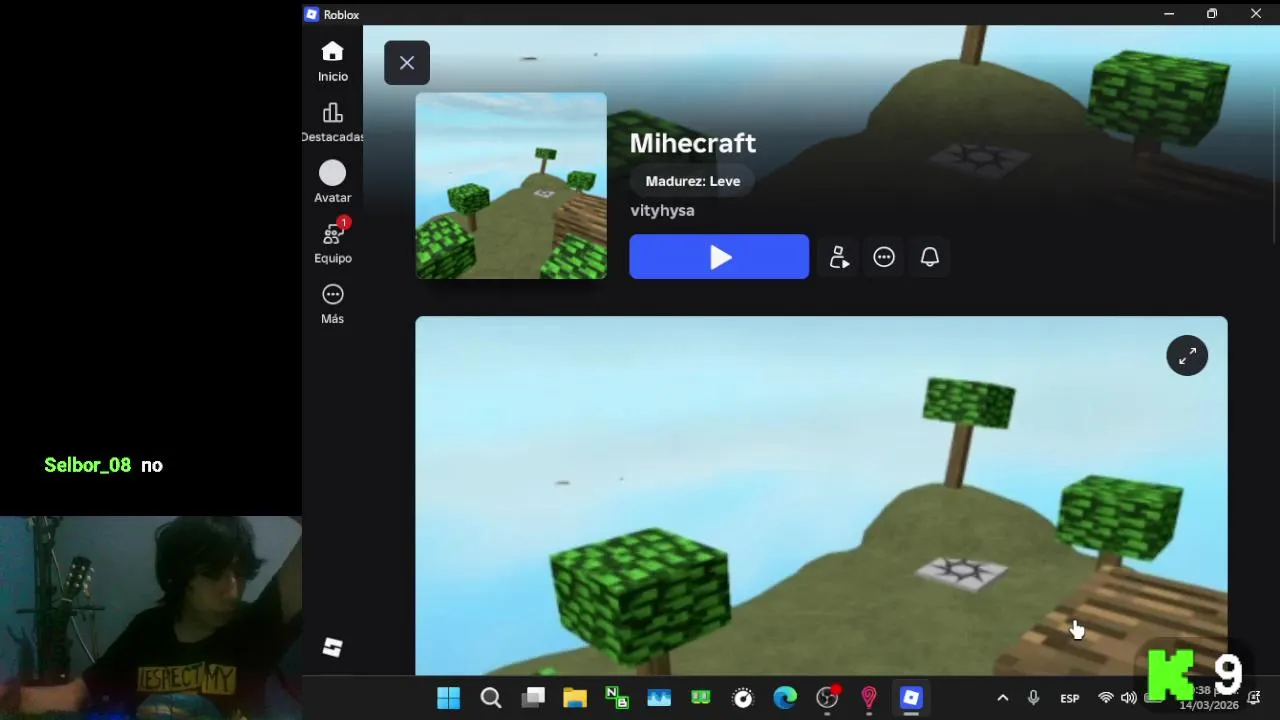
Task: Click the Roblox Studio logo at sidebar bottom
Action: pos(333,648)
